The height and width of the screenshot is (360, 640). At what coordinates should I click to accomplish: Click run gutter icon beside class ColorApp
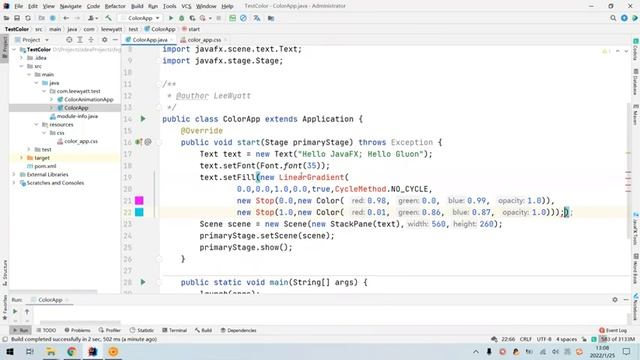tap(143, 119)
